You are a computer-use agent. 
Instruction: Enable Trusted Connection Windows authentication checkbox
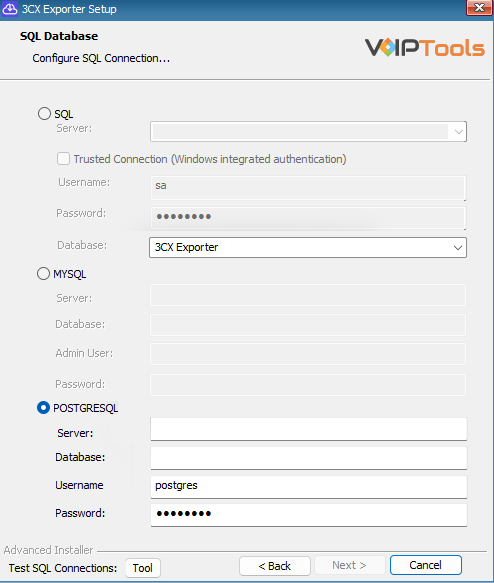(64, 159)
